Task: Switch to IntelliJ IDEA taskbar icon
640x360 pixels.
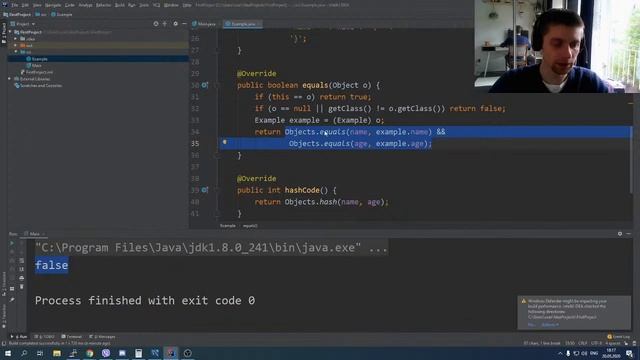Action: 171,353
